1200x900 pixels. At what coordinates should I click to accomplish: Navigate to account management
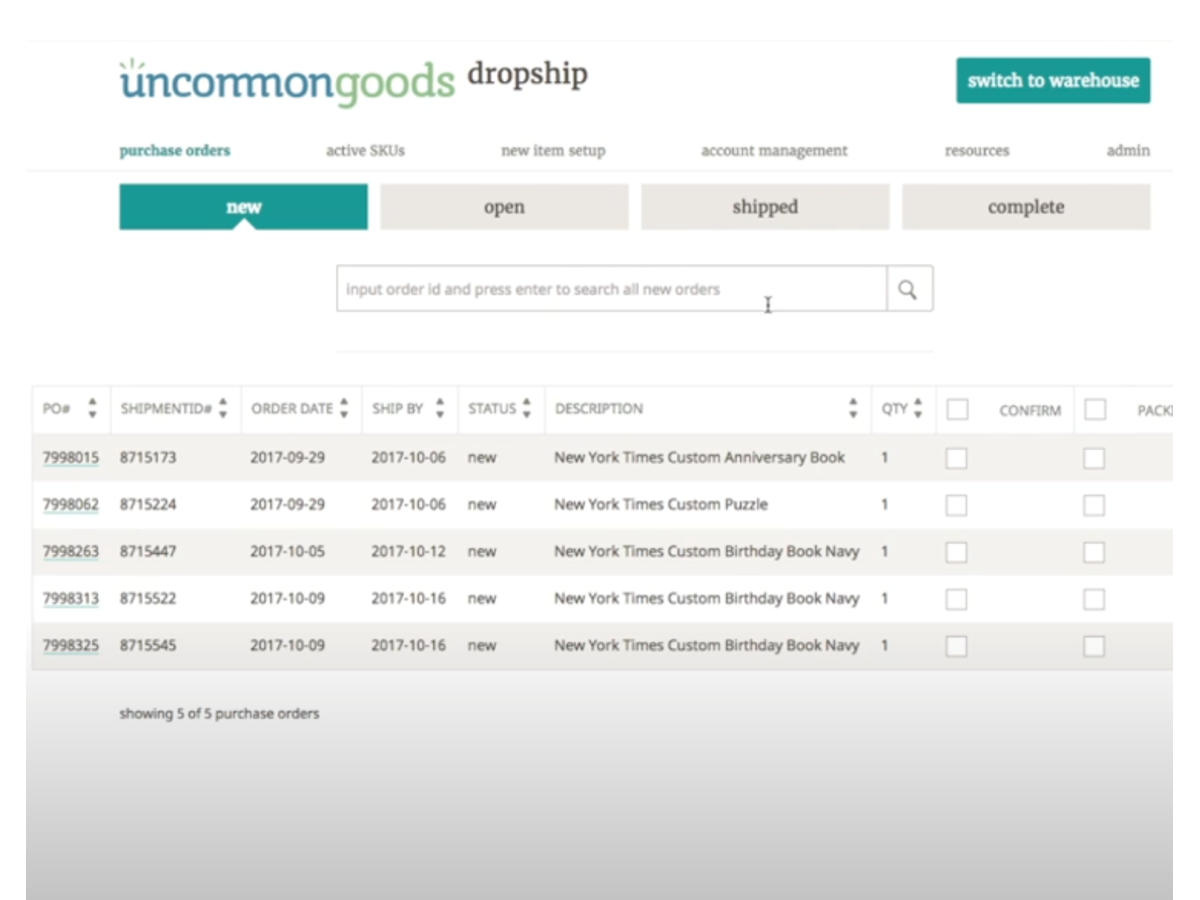coord(774,151)
